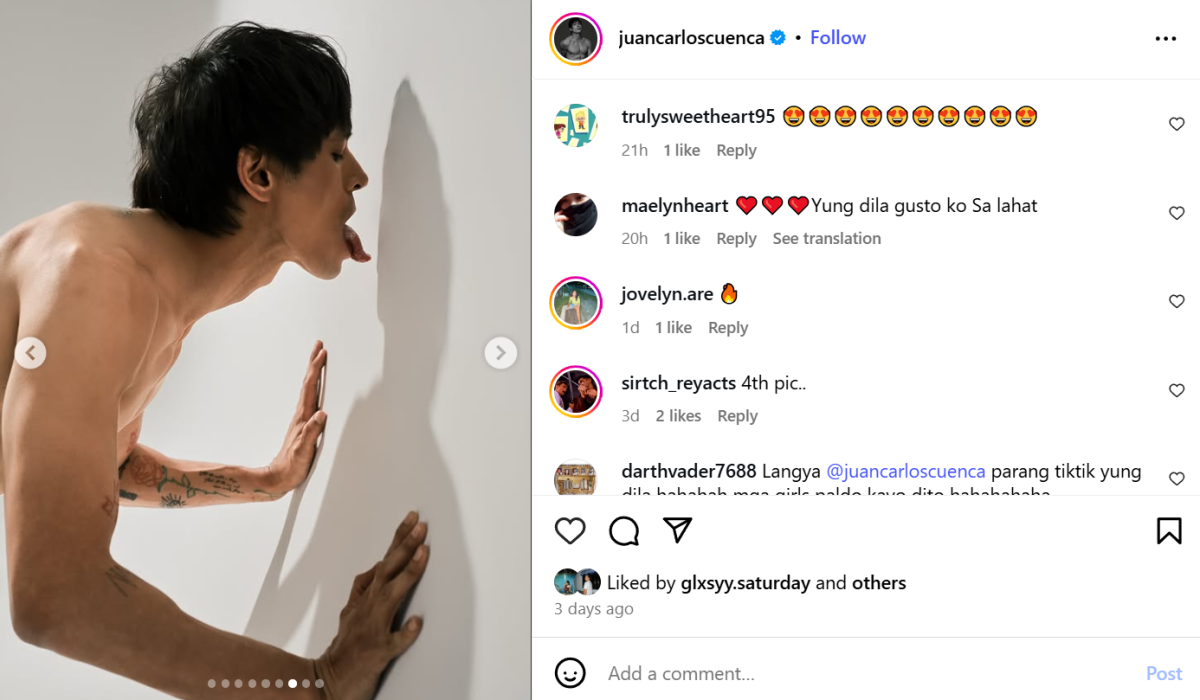Like the post with the heart icon
The width and height of the screenshot is (1200, 700).
[570, 531]
